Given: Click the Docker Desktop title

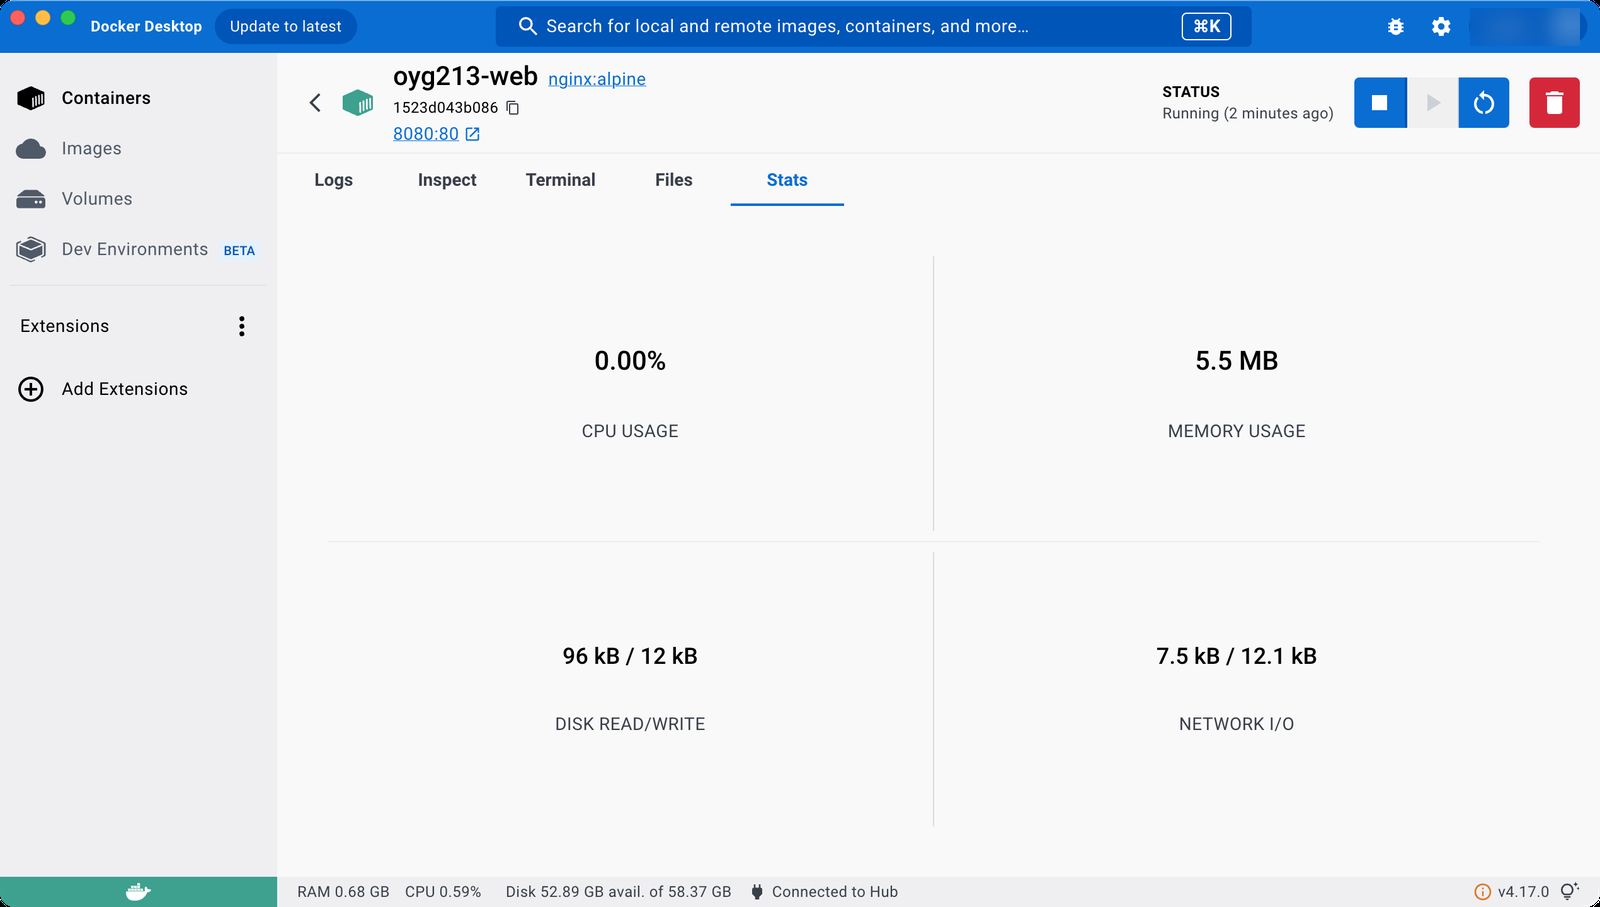Looking at the screenshot, I should coord(146,26).
